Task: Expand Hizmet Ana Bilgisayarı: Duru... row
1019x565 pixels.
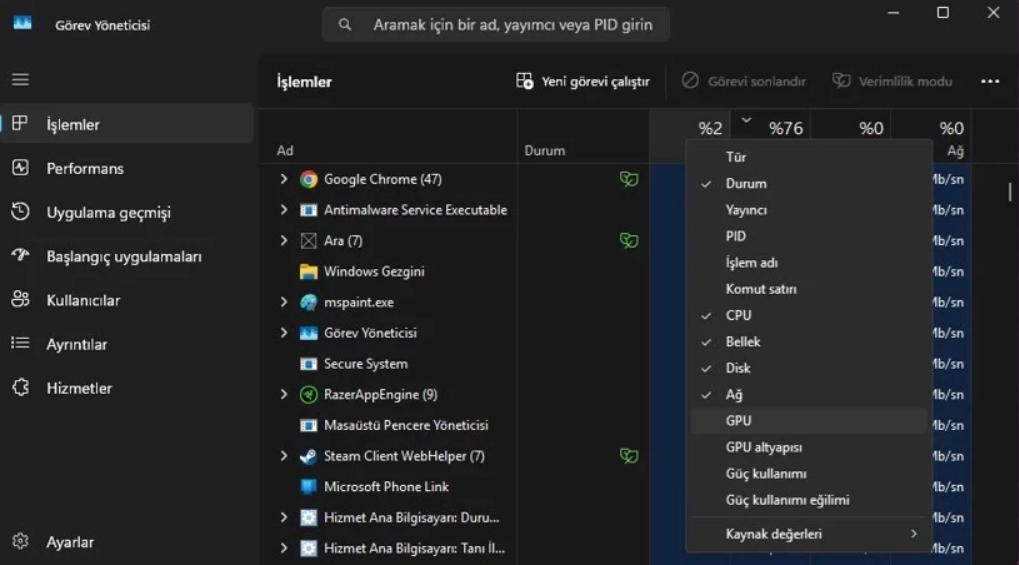Action: (x=283, y=517)
